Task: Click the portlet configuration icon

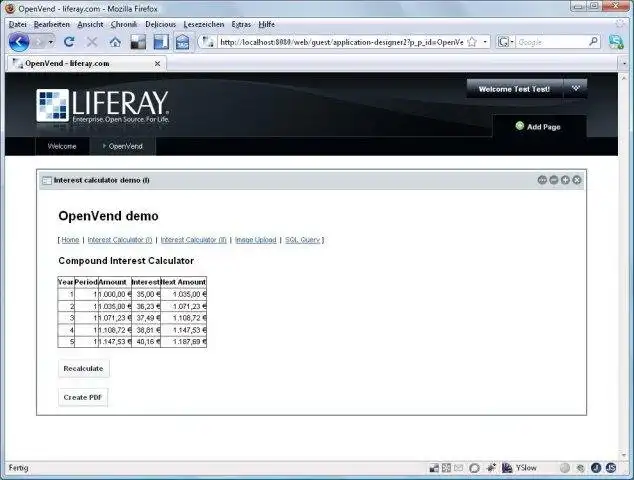Action: (x=542, y=180)
